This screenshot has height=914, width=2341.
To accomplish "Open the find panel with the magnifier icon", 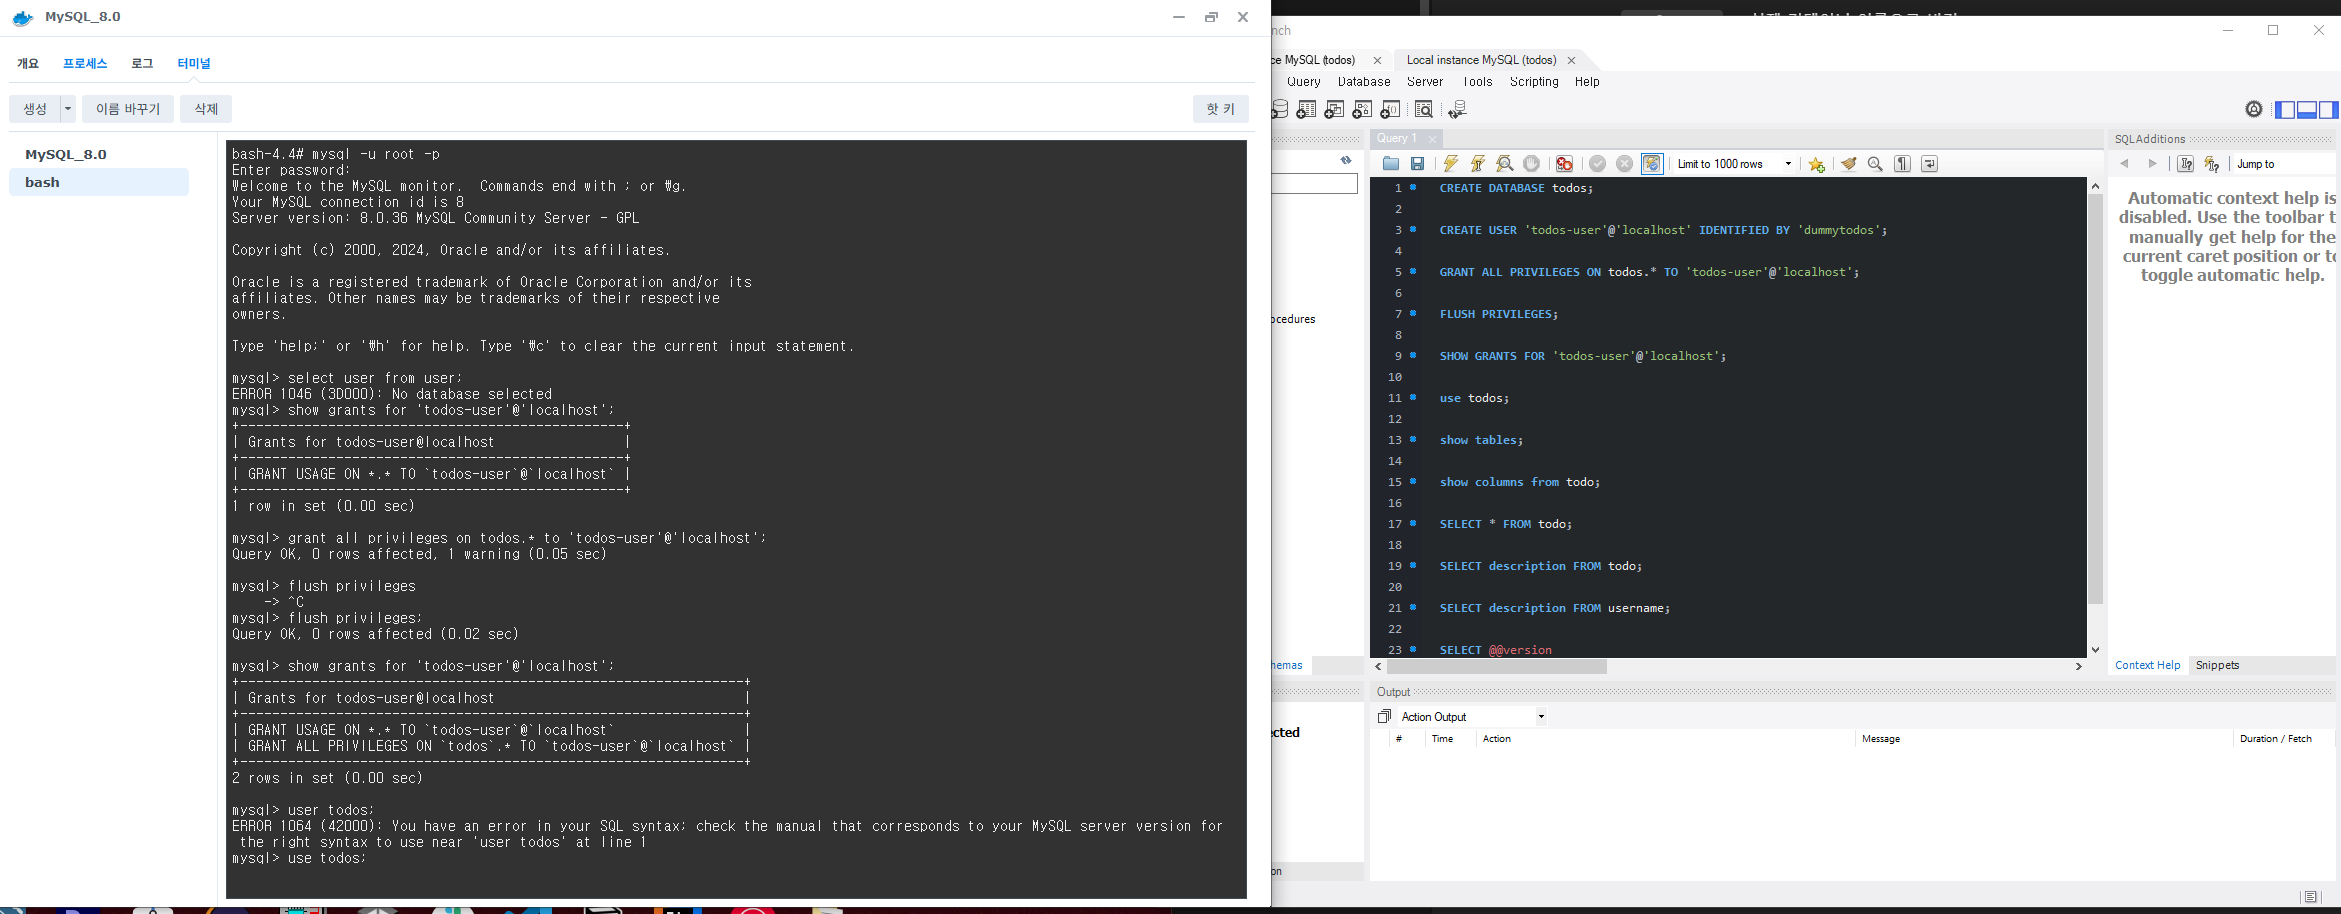I will (x=1876, y=164).
